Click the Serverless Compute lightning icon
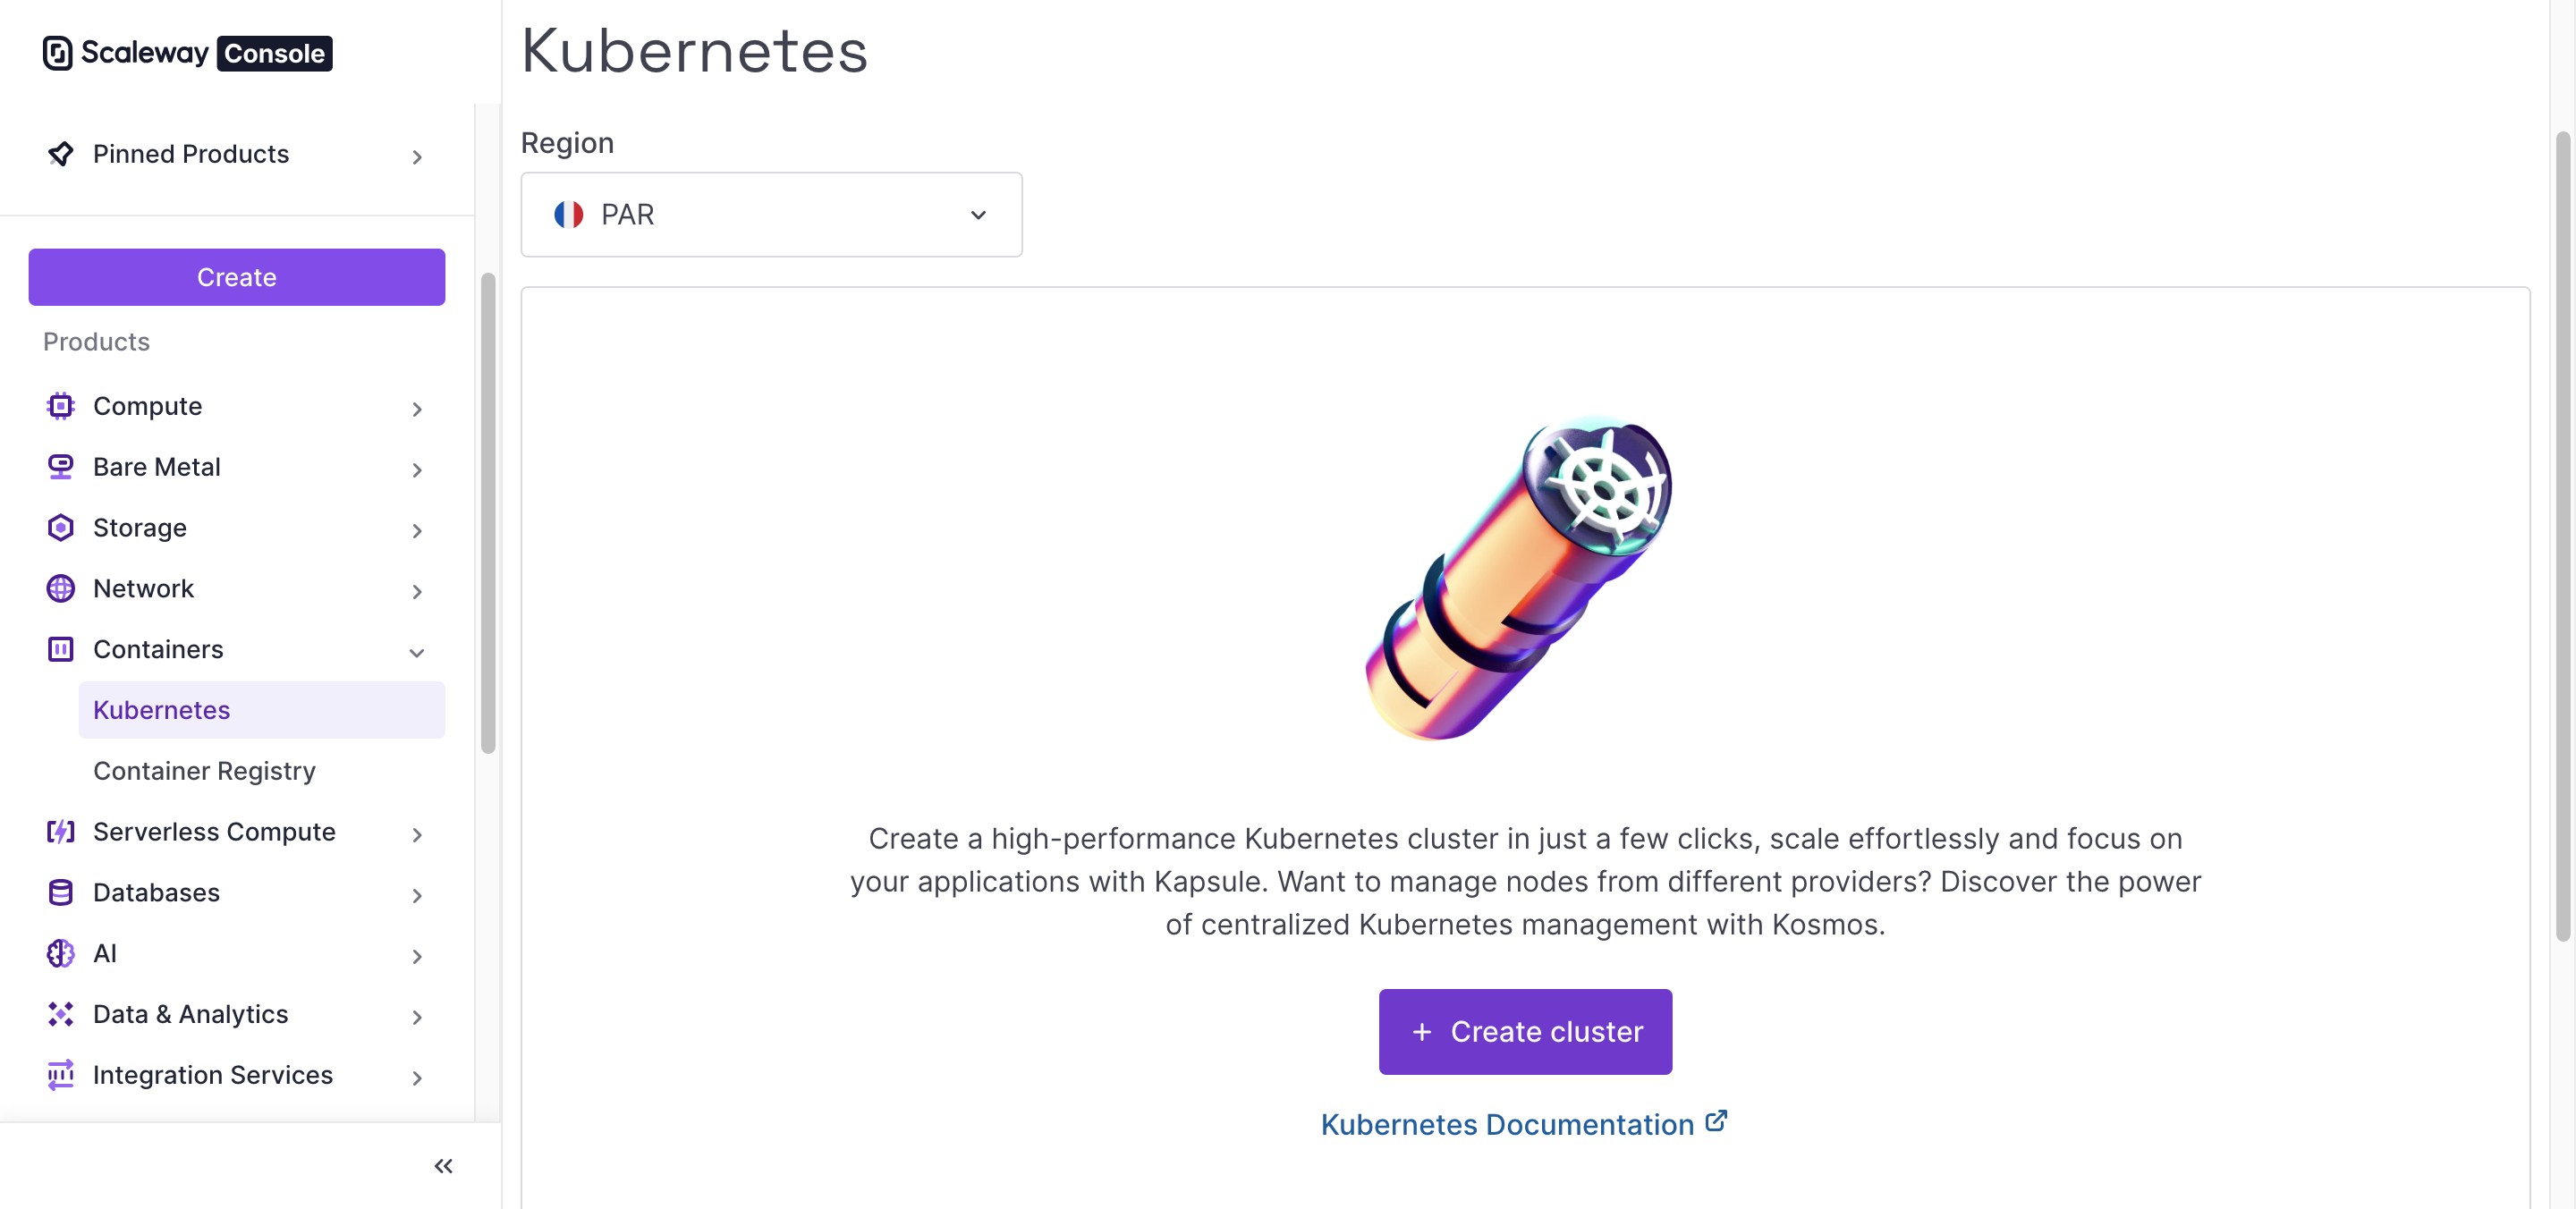The height and width of the screenshot is (1209, 2576). [x=60, y=832]
